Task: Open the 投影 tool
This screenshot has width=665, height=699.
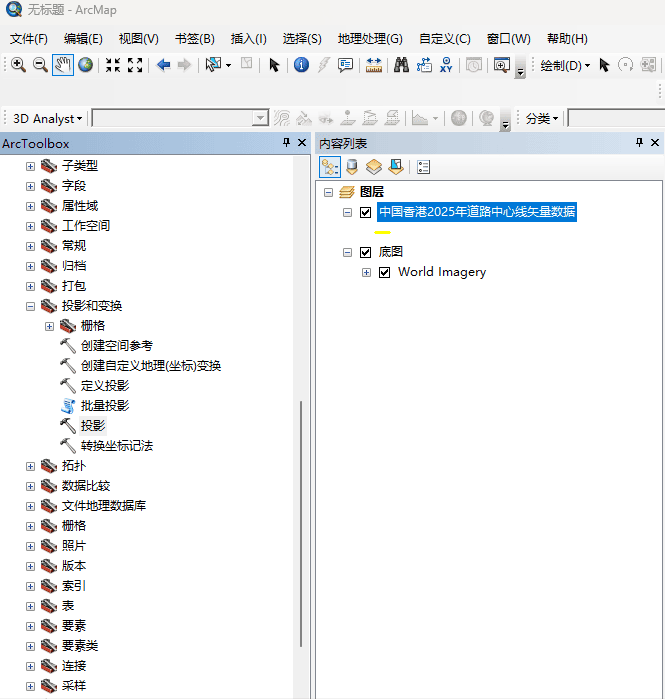Action: (x=93, y=426)
